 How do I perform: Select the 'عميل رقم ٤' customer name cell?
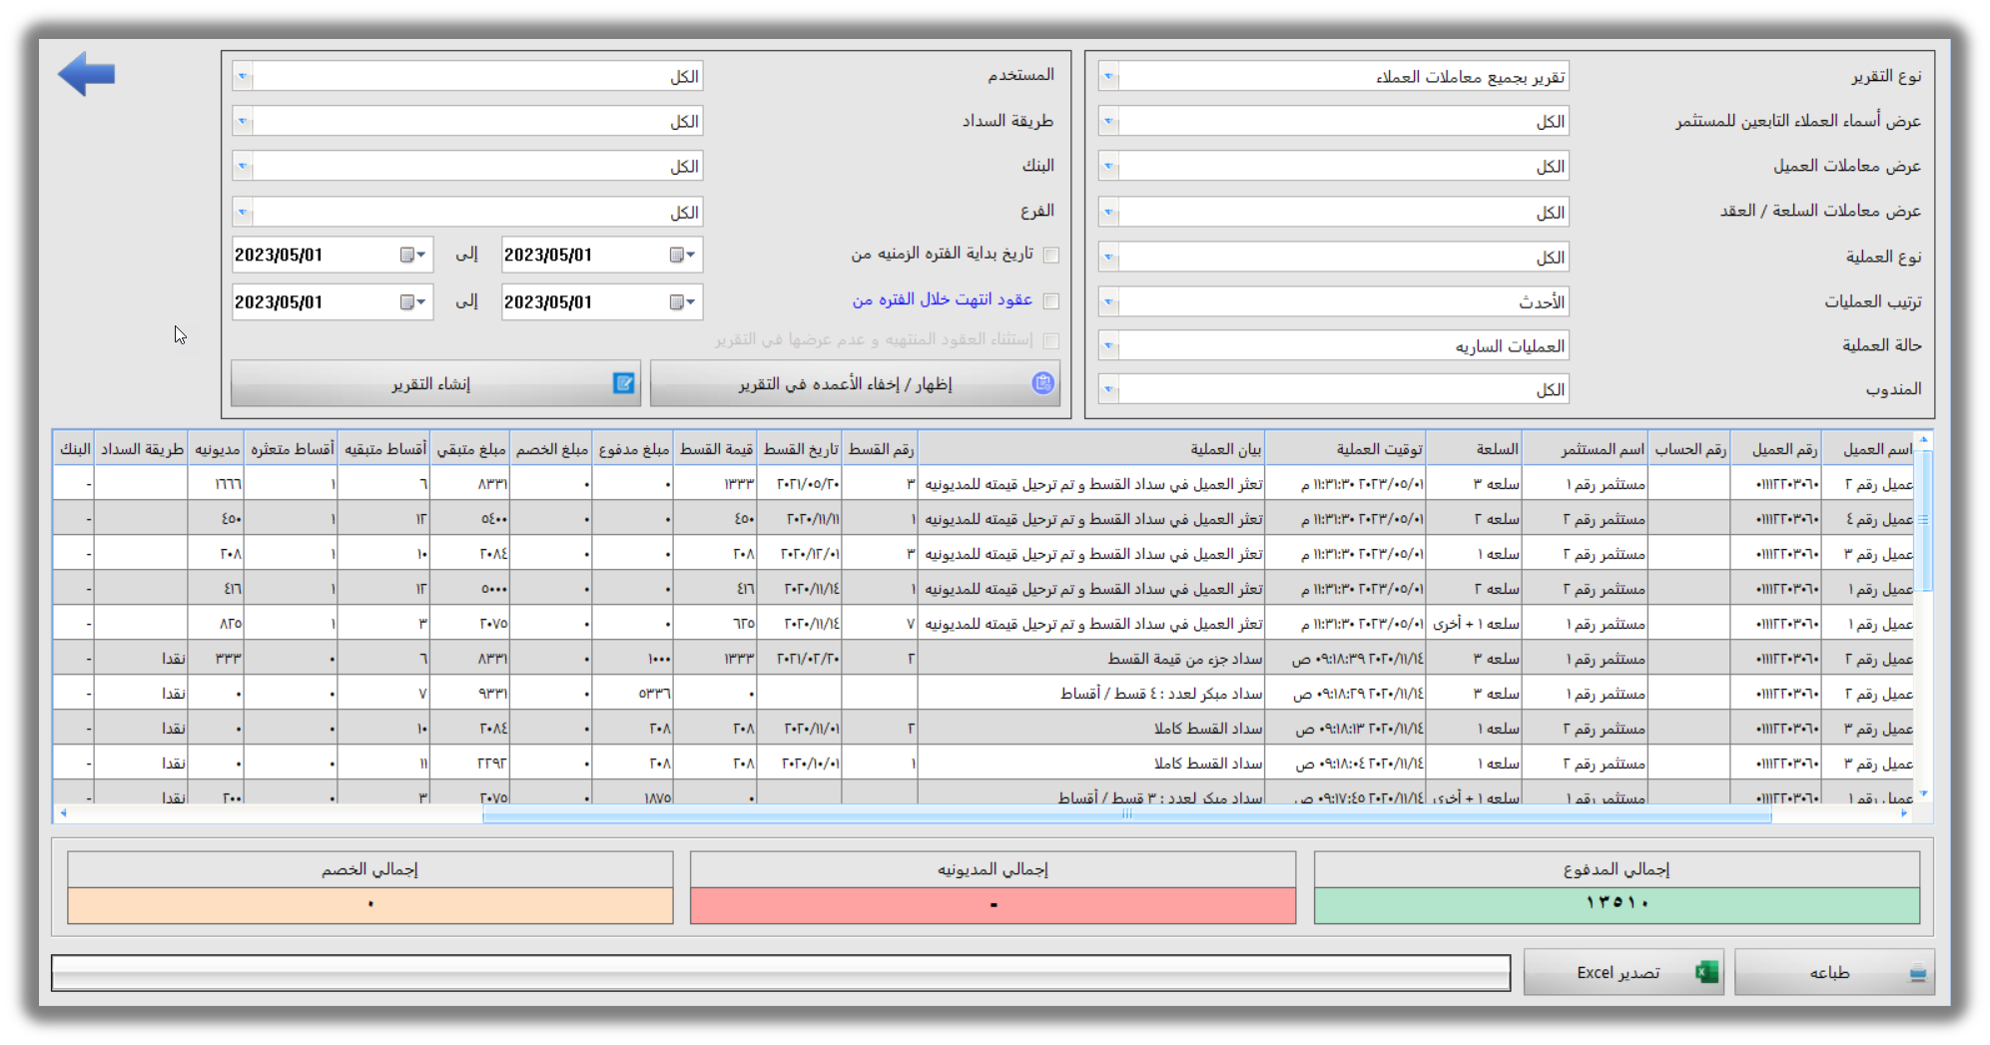1868,519
